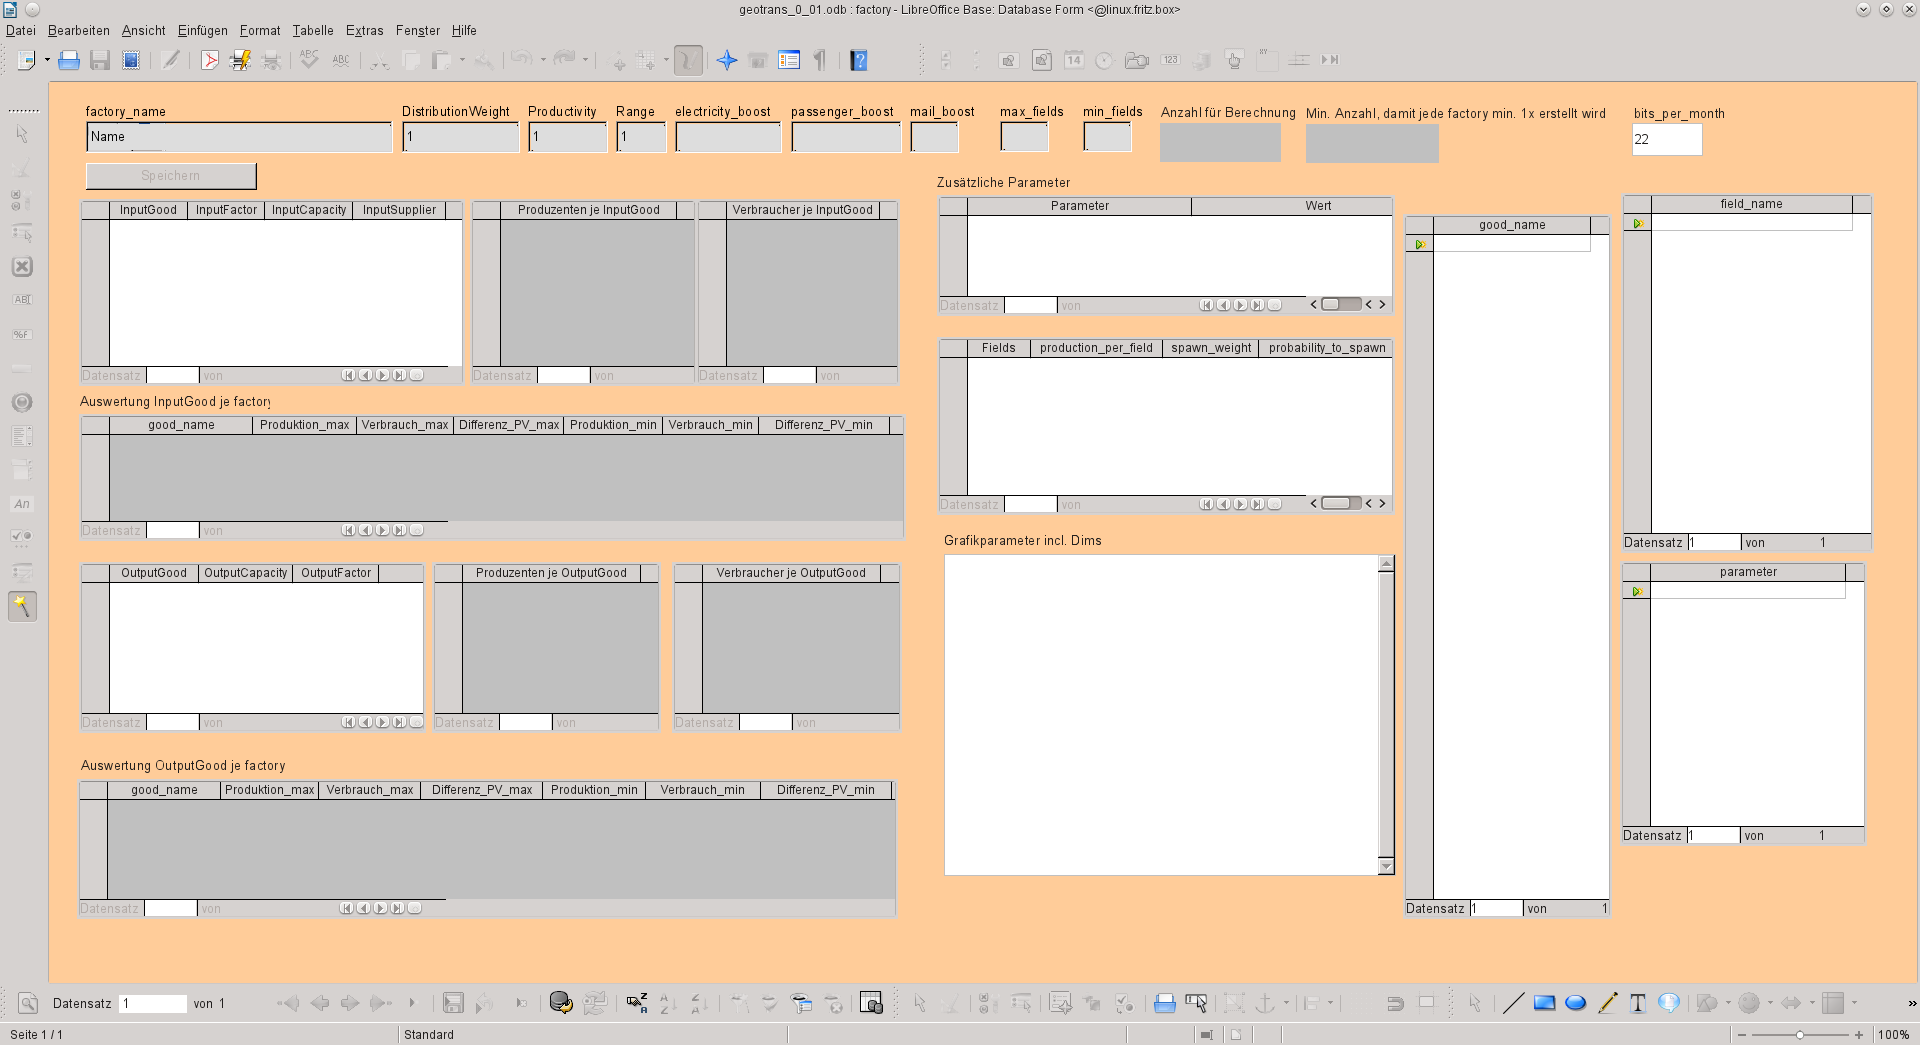Viewport: 1920px width, 1045px height.
Task: Select the Rectangle drawing tool
Action: coord(1544,1003)
